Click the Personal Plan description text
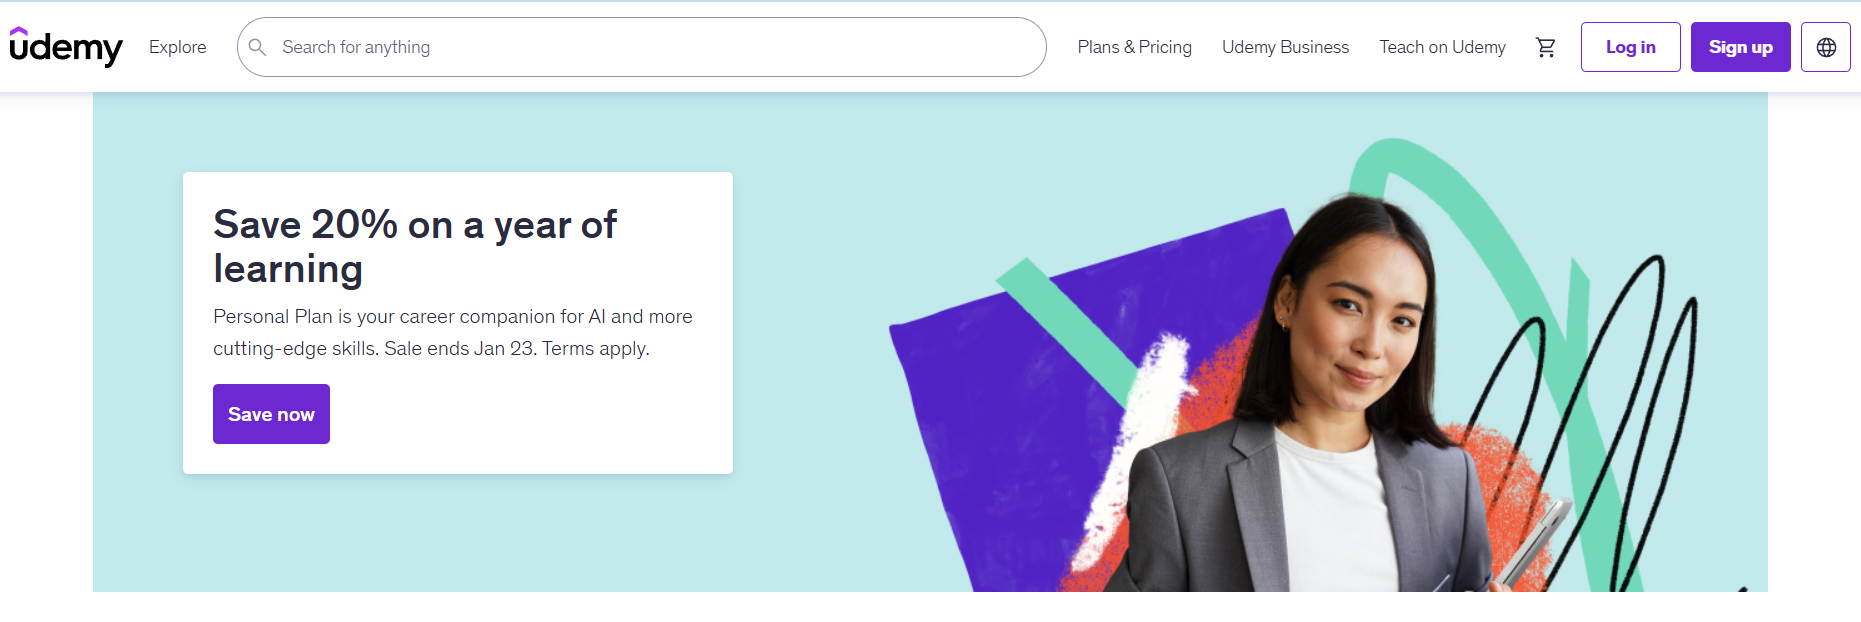 pyautogui.click(x=452, y=317)
